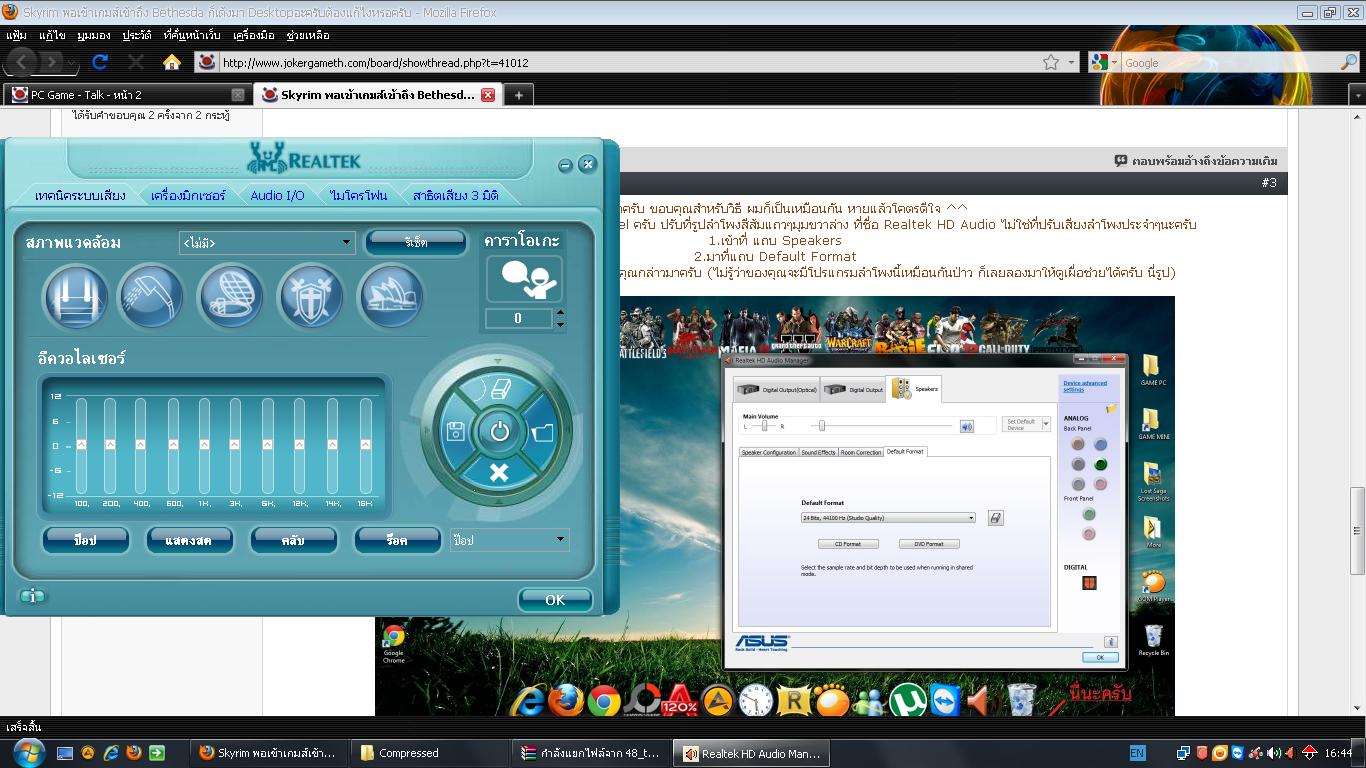The height and width of the screenshot is (768, 1366).
Task: Switch to the สาธิตเสียง 3 มิติ tab
Action: pos(455,195)
